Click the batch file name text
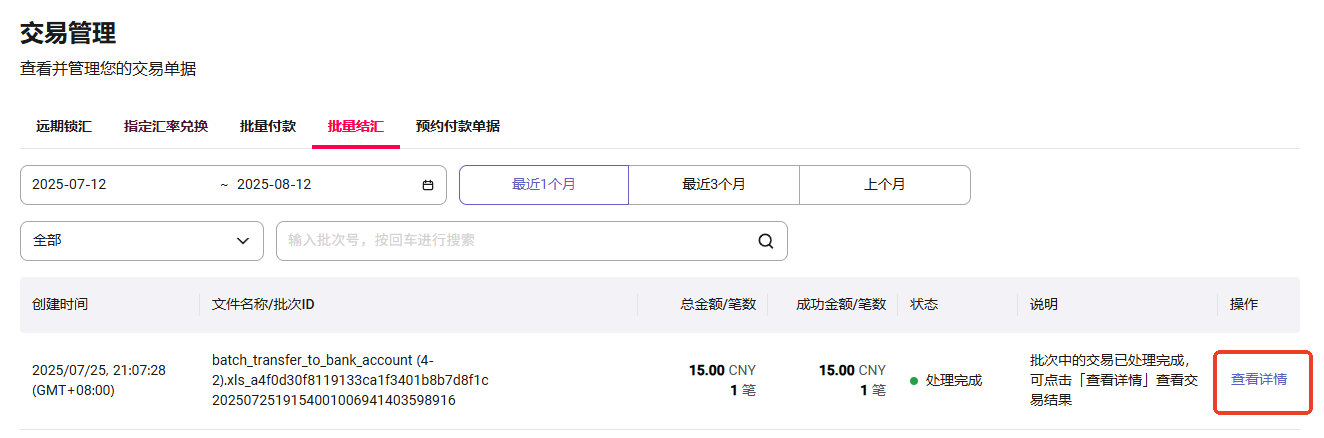The height and width of the screenshot is (438, 1324). (x=350, y=380)
